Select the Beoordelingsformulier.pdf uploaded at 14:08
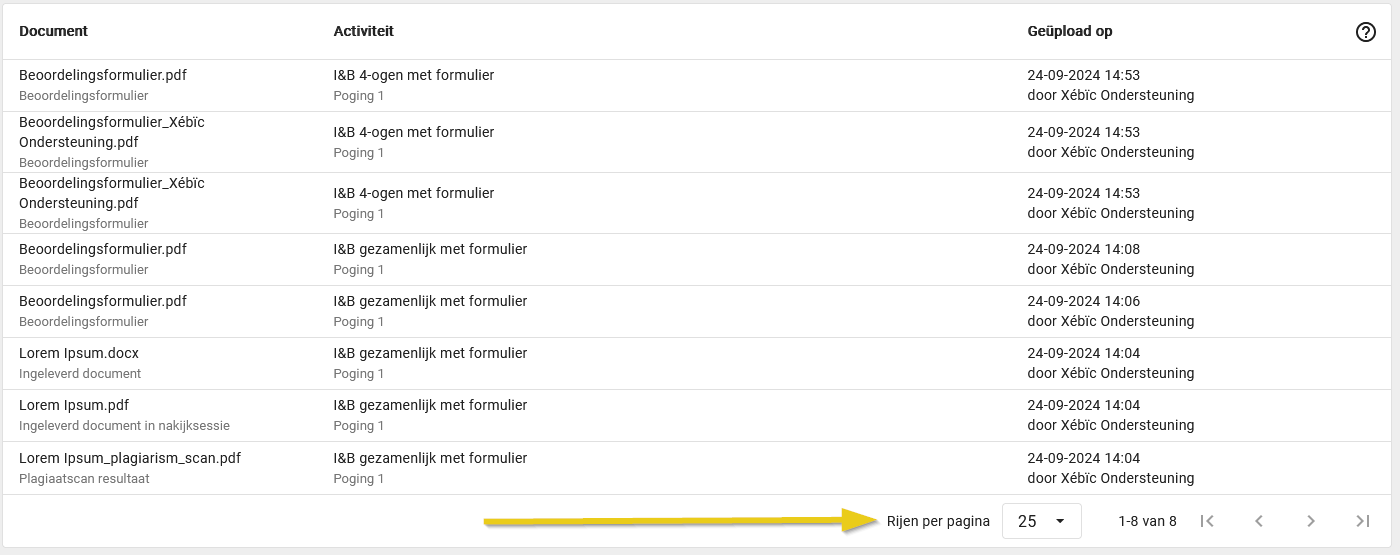The width and height of the screenshot is (1400, 555). [x=103, y=249]
